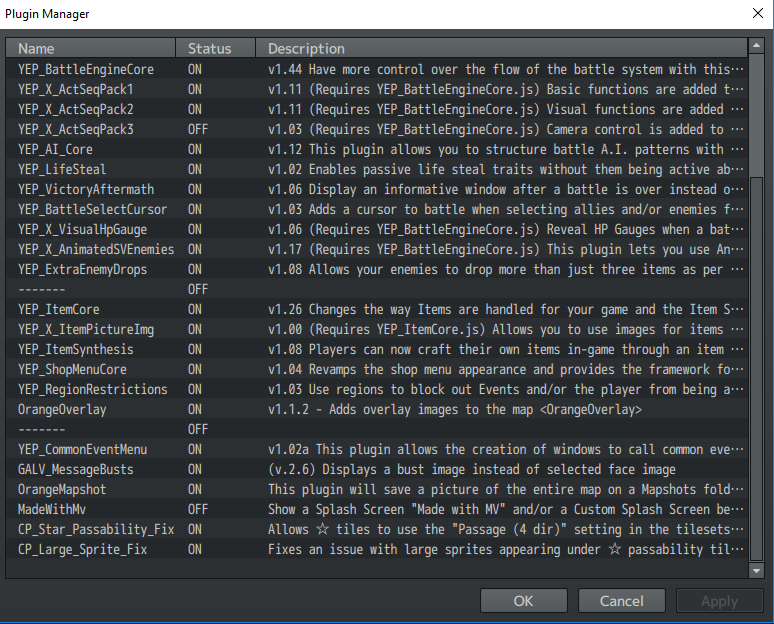The width and height of the screenshot is (774, 624).
Task: Click the Status column header
Action: click(x=215, y=48)
